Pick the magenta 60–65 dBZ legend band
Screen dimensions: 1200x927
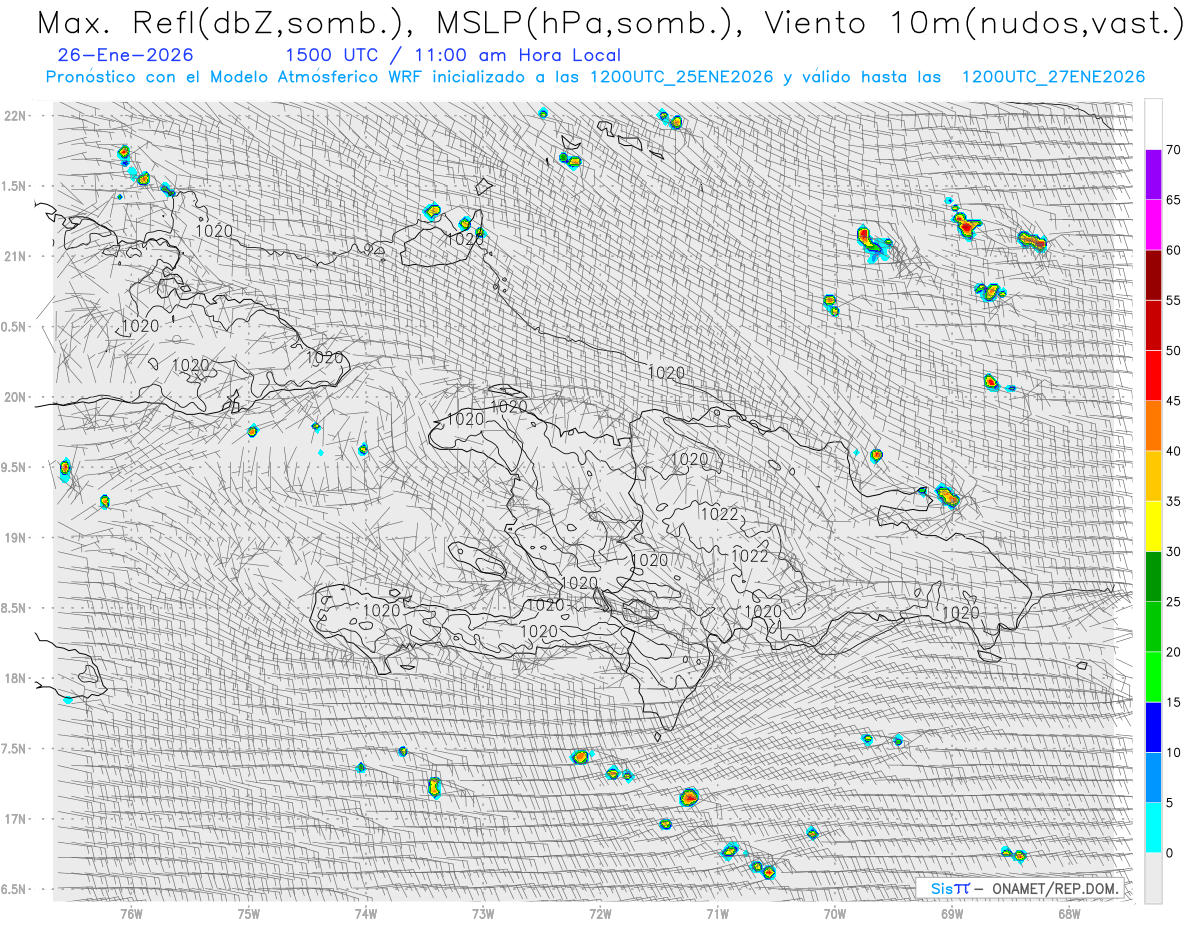coord(1153,225)
